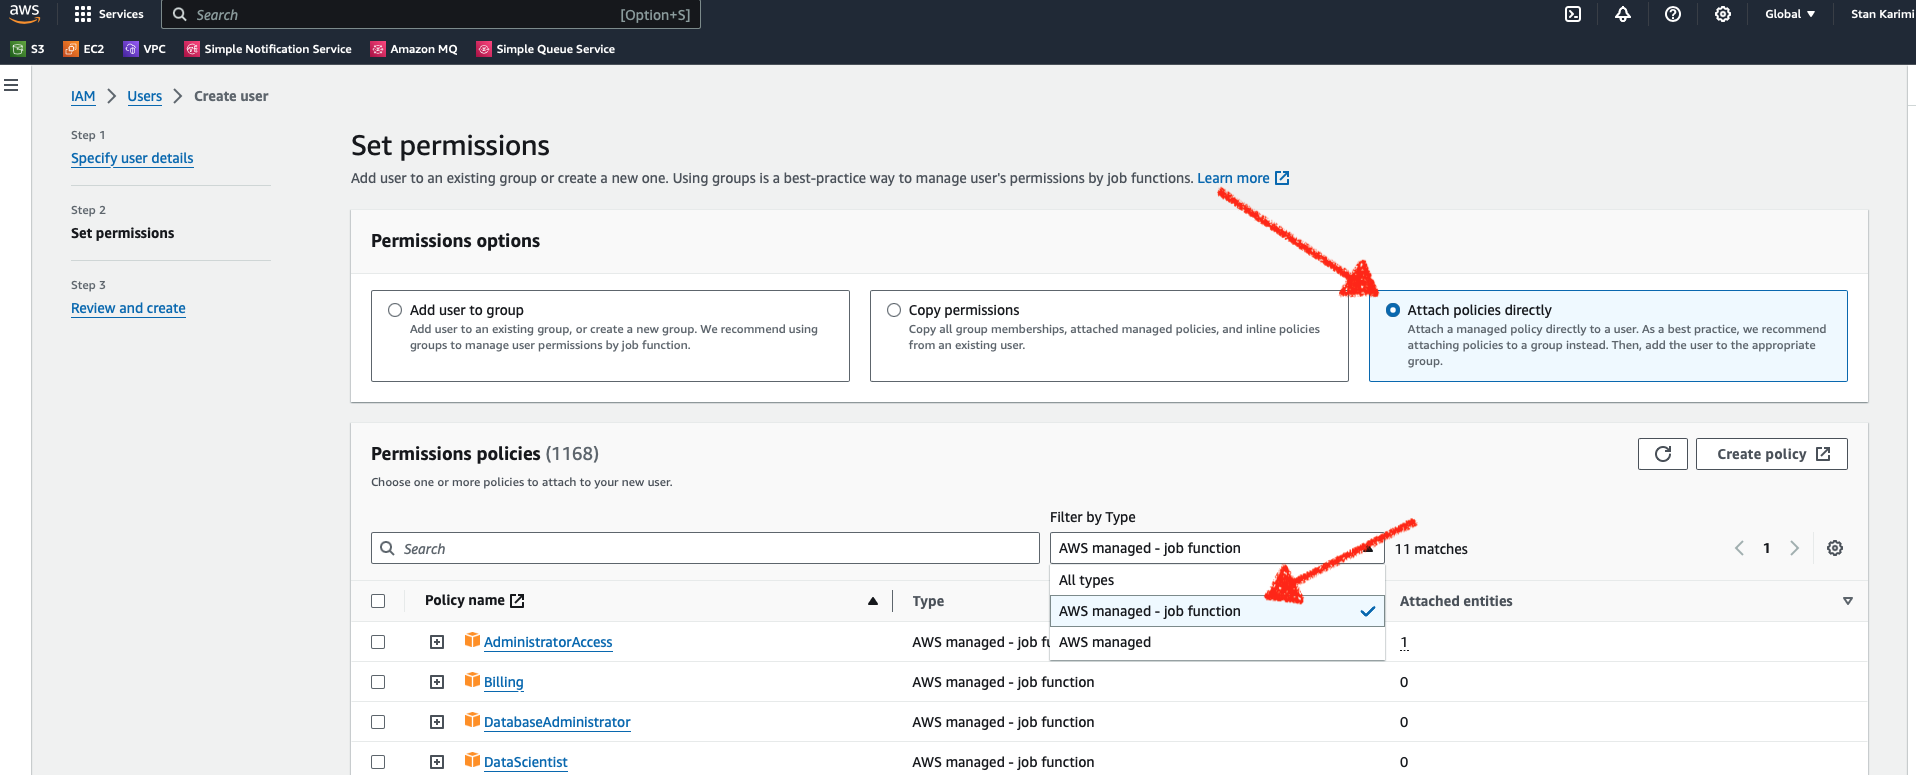1916x775 pixels.
Task: Expand the DatabaseAdministrator policy details
Action: coord(437,722)
